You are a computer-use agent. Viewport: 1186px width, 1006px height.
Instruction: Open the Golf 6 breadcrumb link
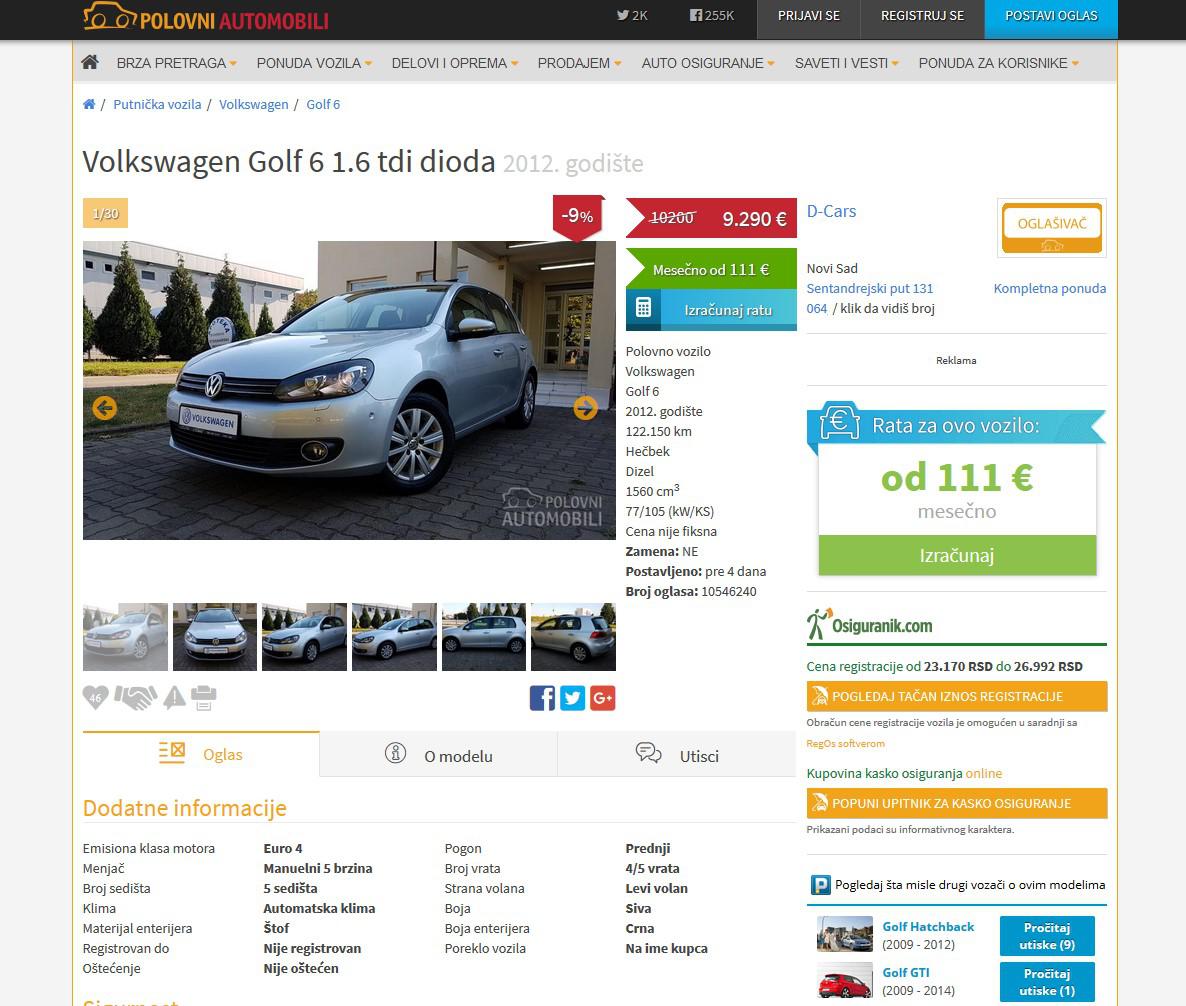(x=323, y=104)
